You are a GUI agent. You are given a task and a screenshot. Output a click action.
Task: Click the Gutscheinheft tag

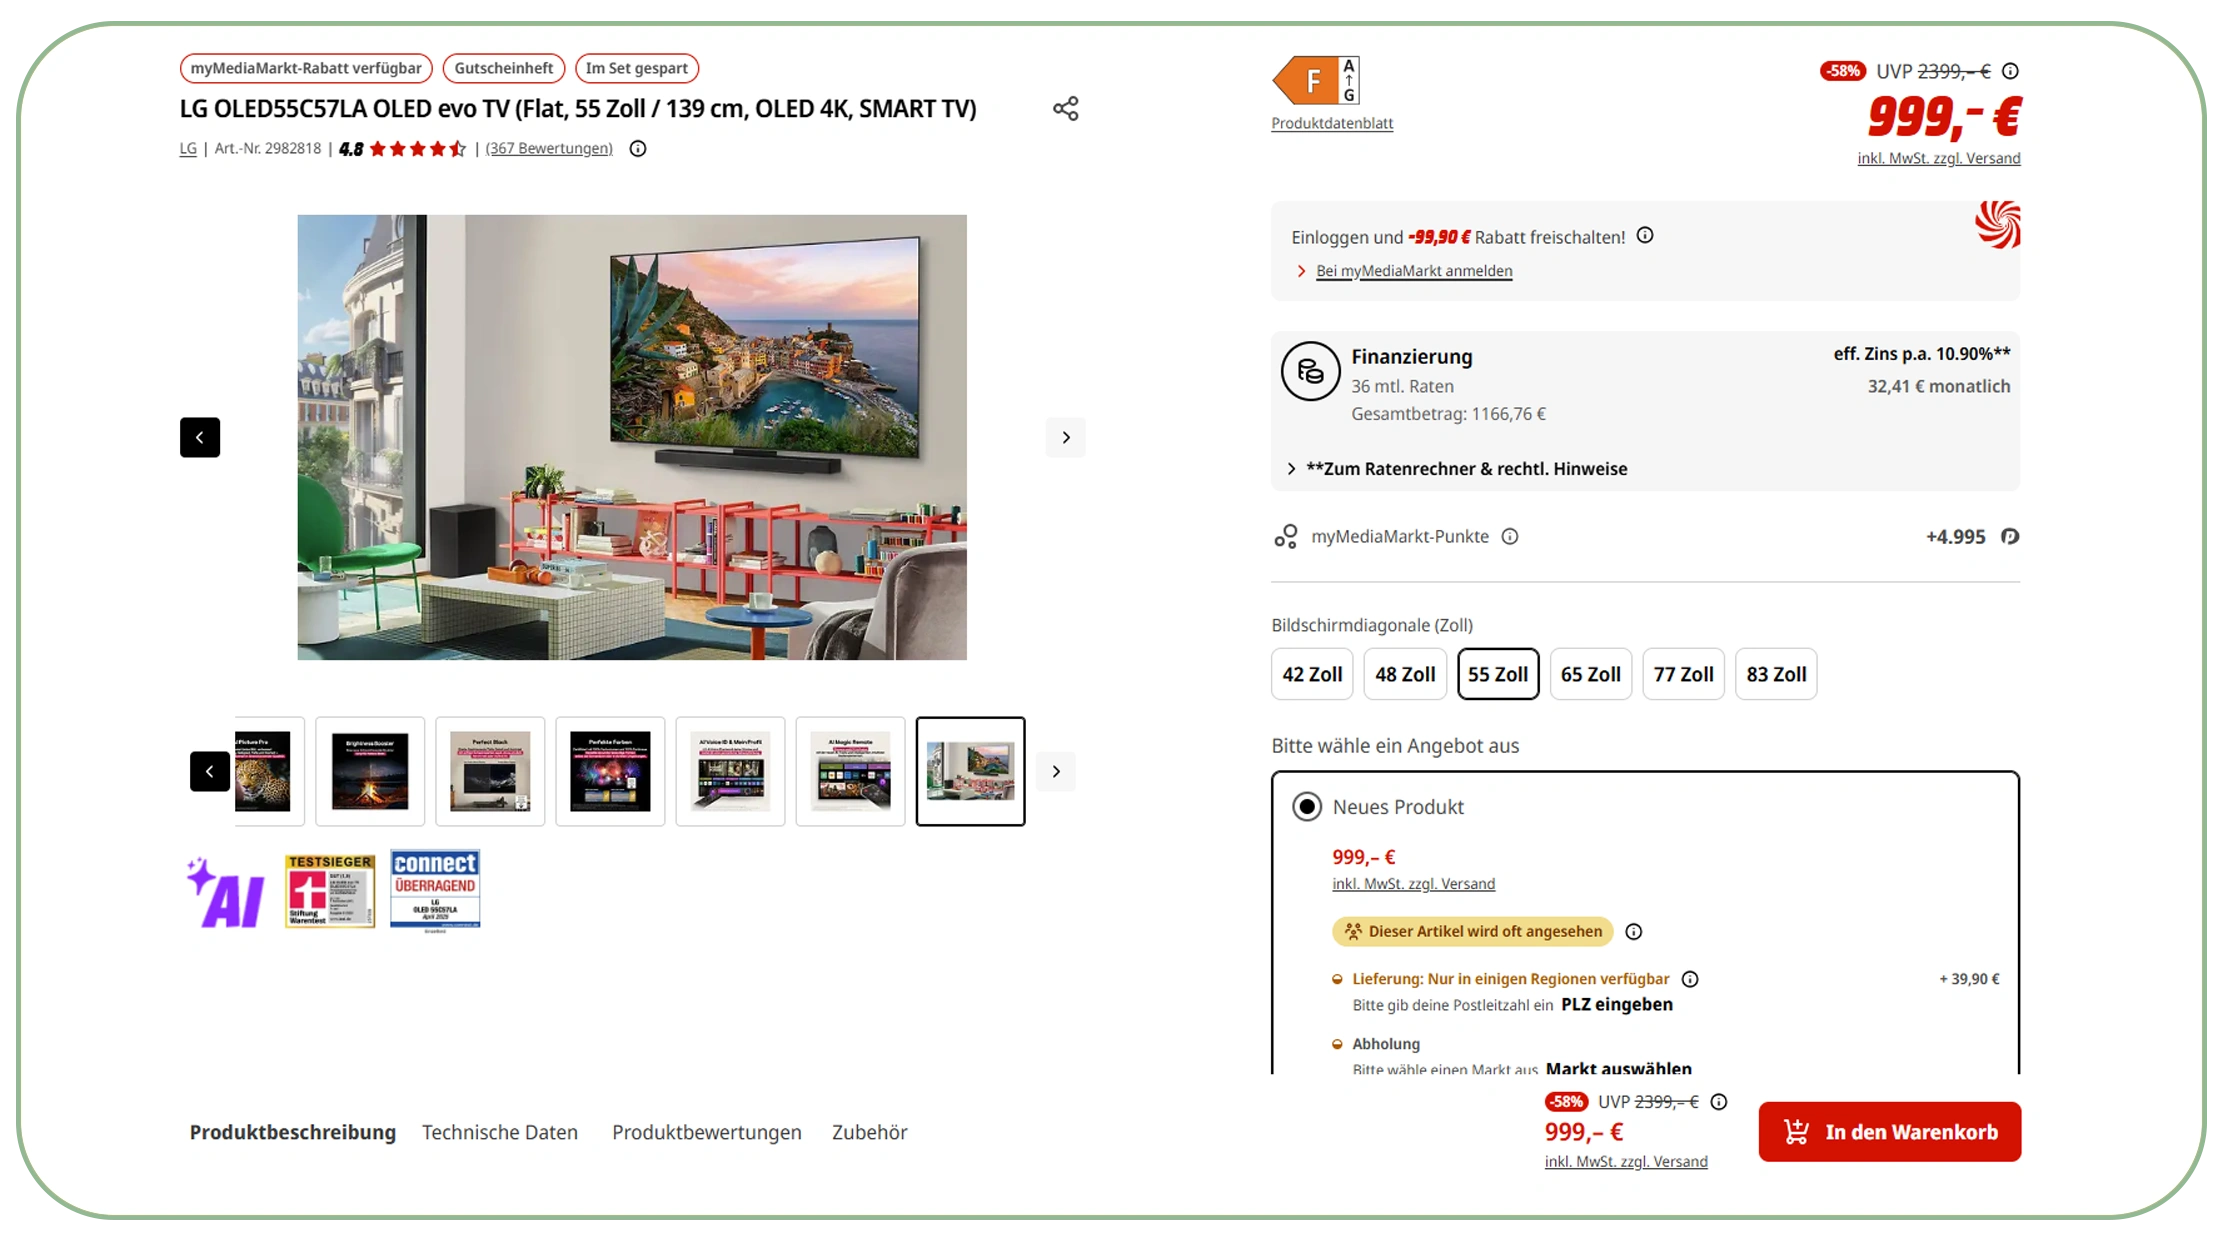point(504,68)
